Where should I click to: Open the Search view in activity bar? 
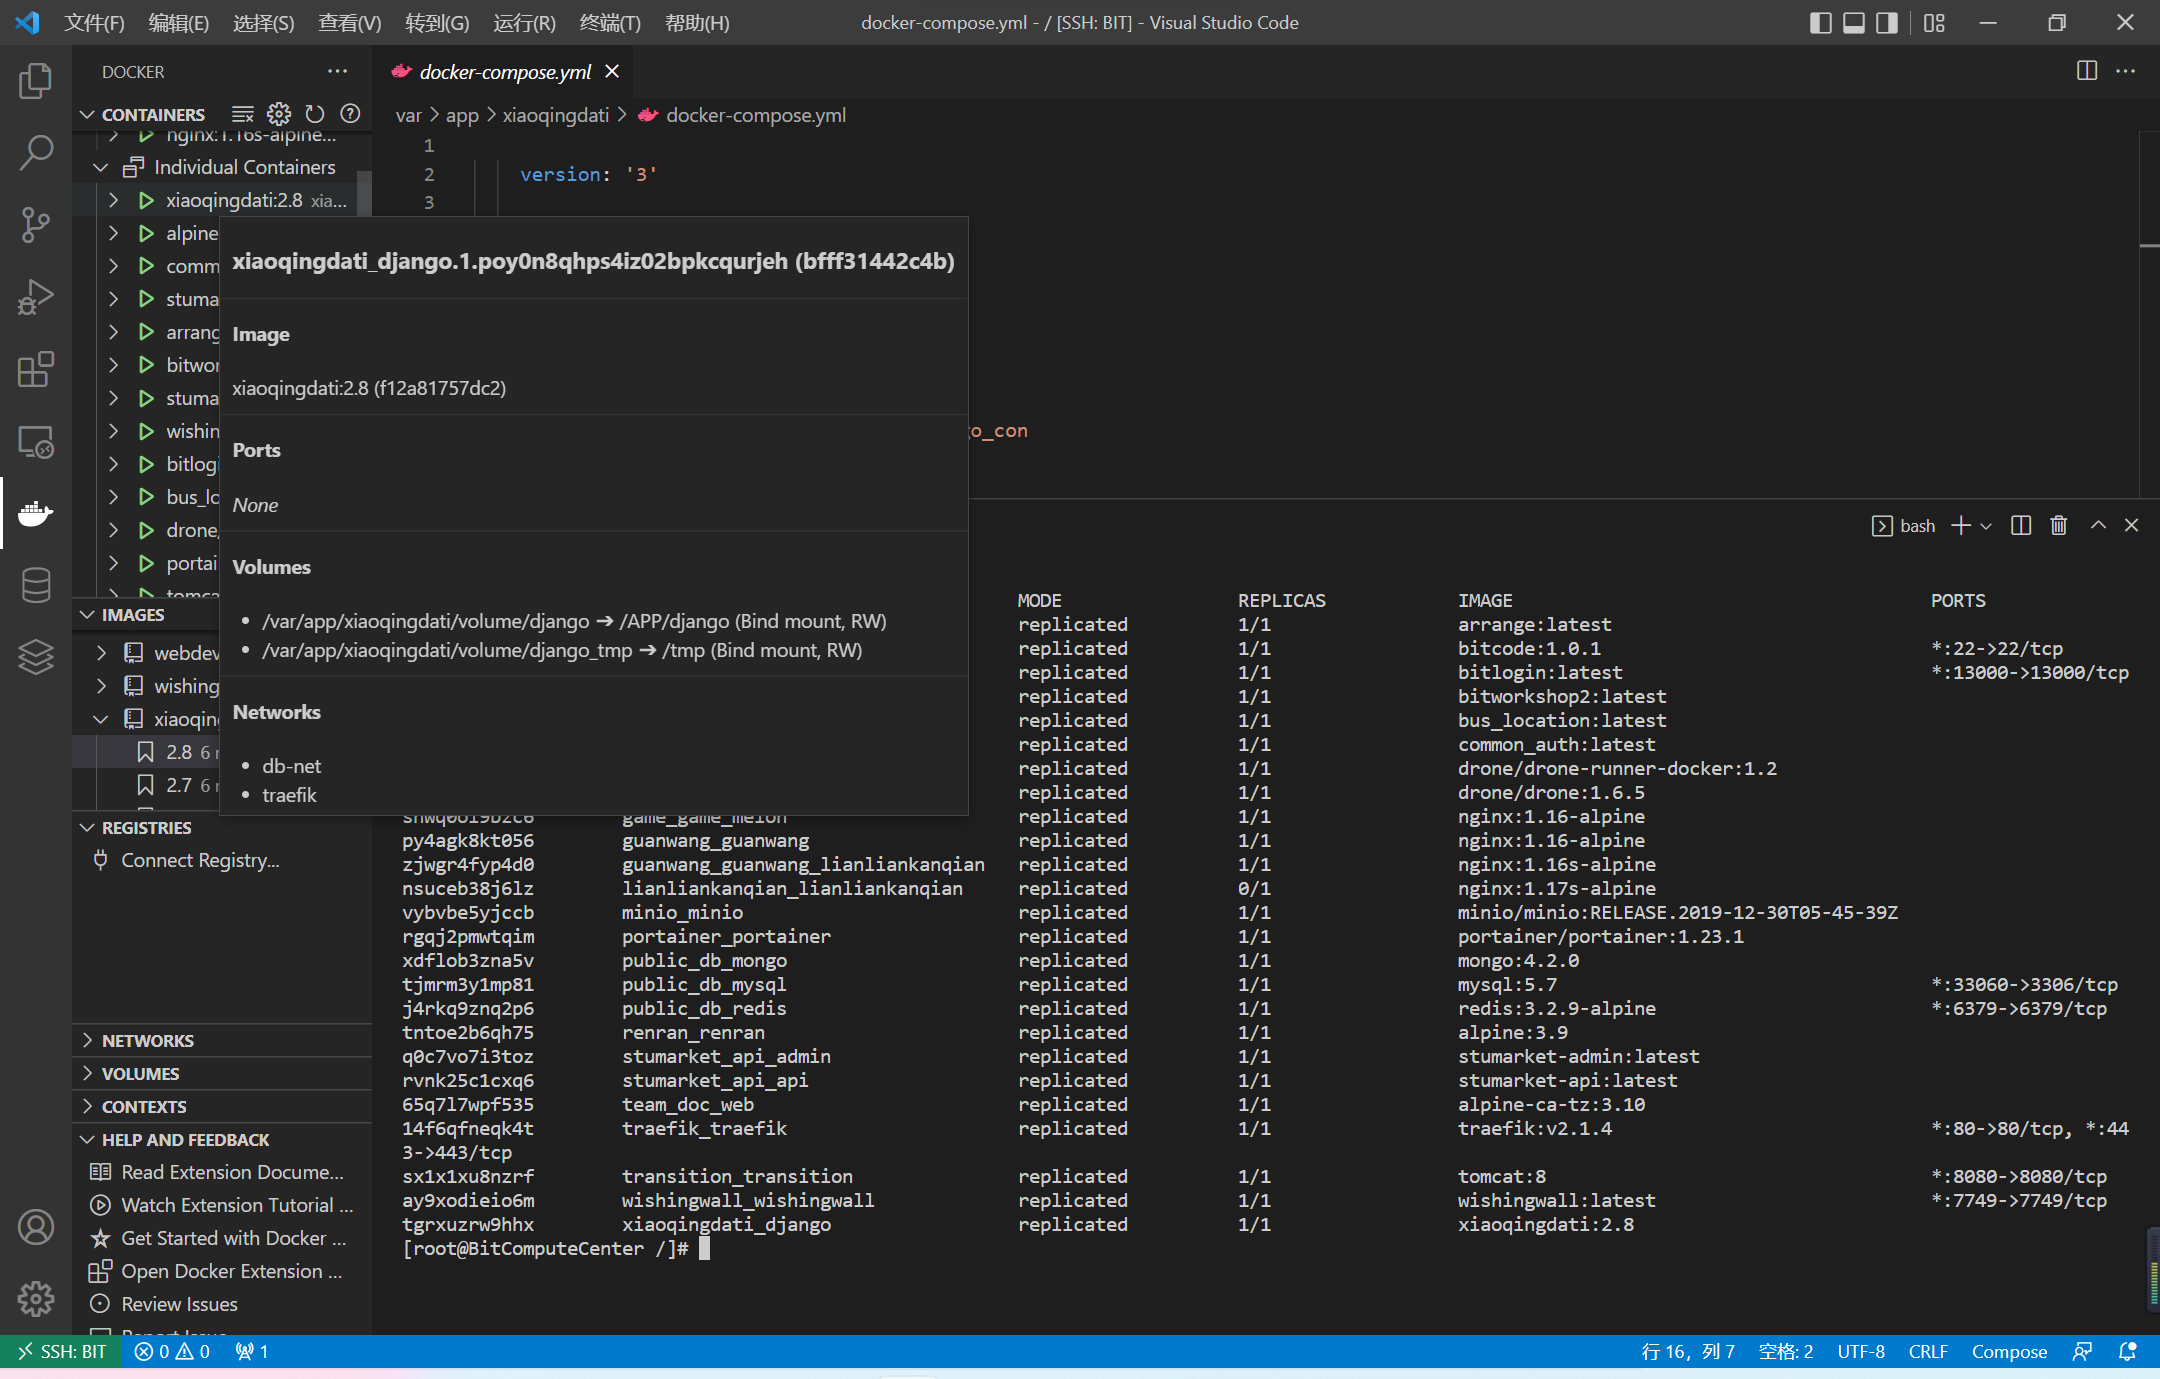pos(36,153)
